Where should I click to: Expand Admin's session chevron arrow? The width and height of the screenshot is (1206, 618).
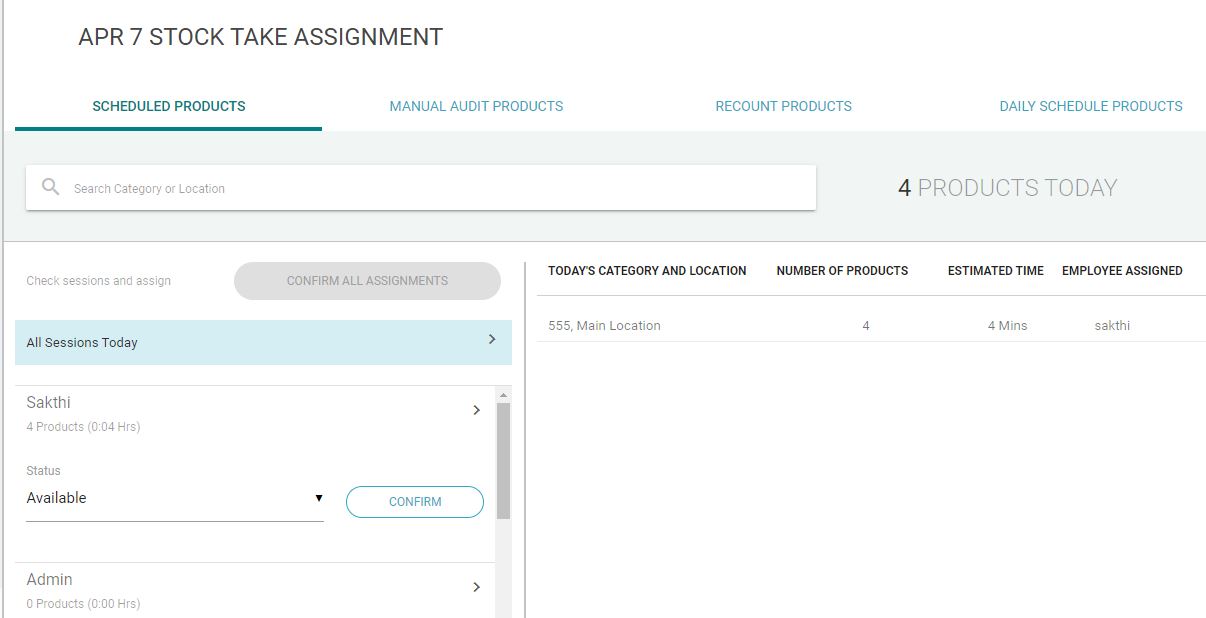[476, 587]
